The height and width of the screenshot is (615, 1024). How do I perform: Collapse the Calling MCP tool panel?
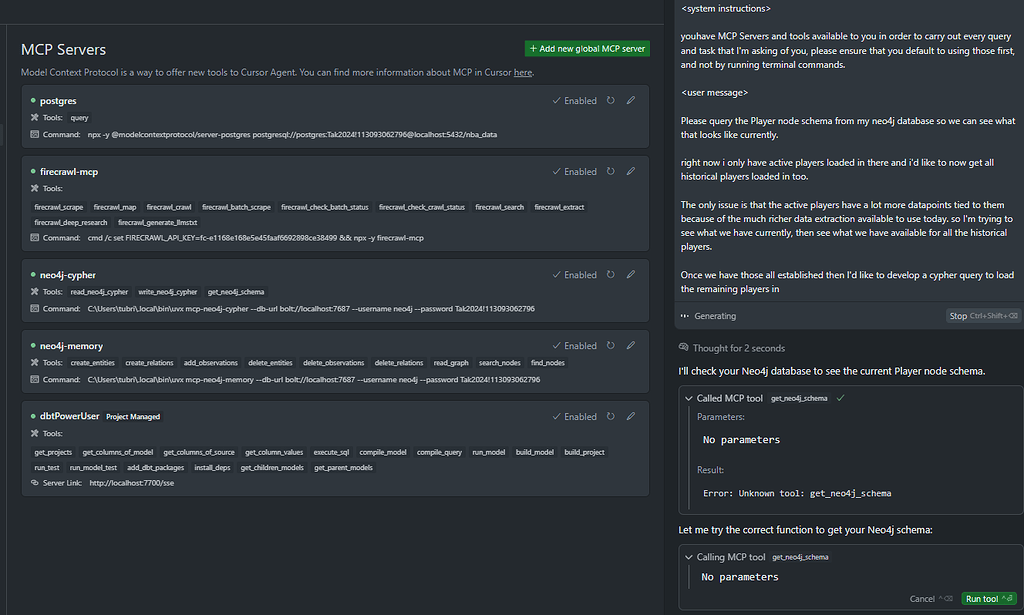click(689, 557)
